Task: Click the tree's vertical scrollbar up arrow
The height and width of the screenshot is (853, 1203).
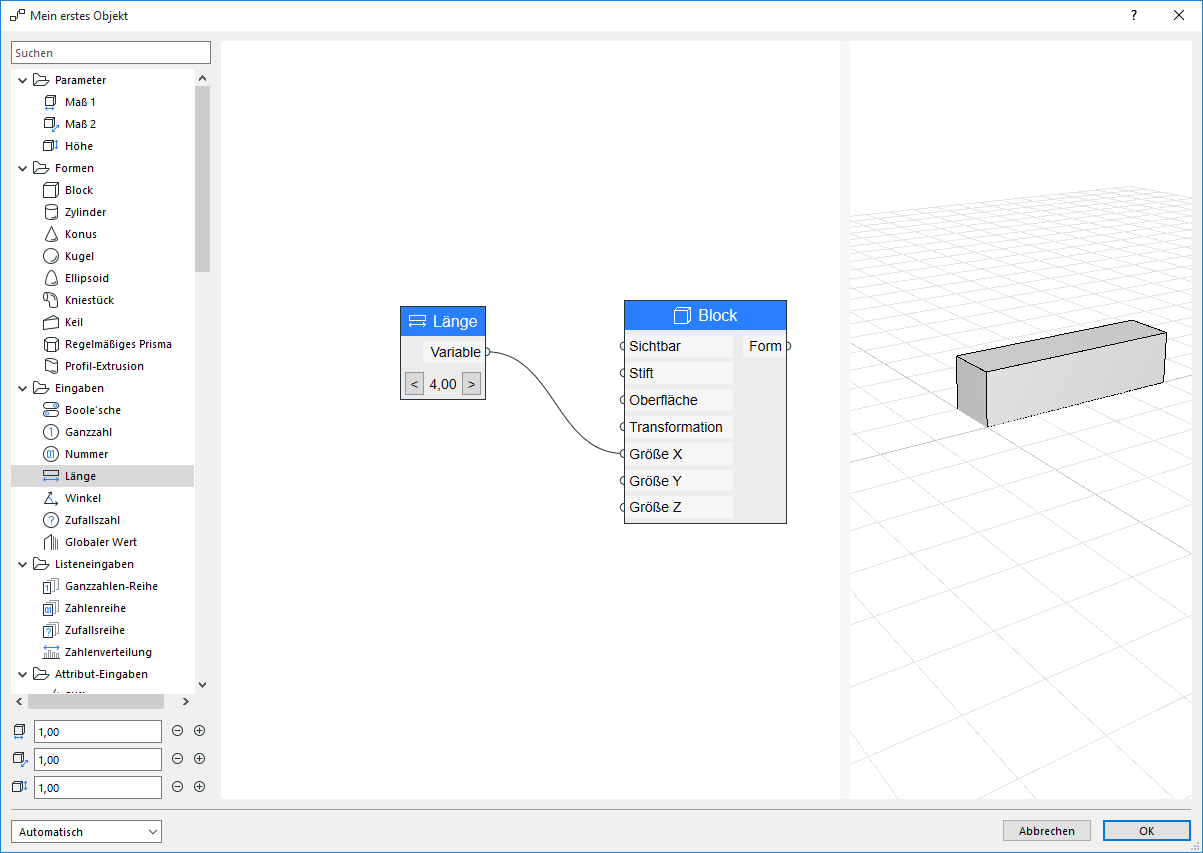Action: [202, 78]
